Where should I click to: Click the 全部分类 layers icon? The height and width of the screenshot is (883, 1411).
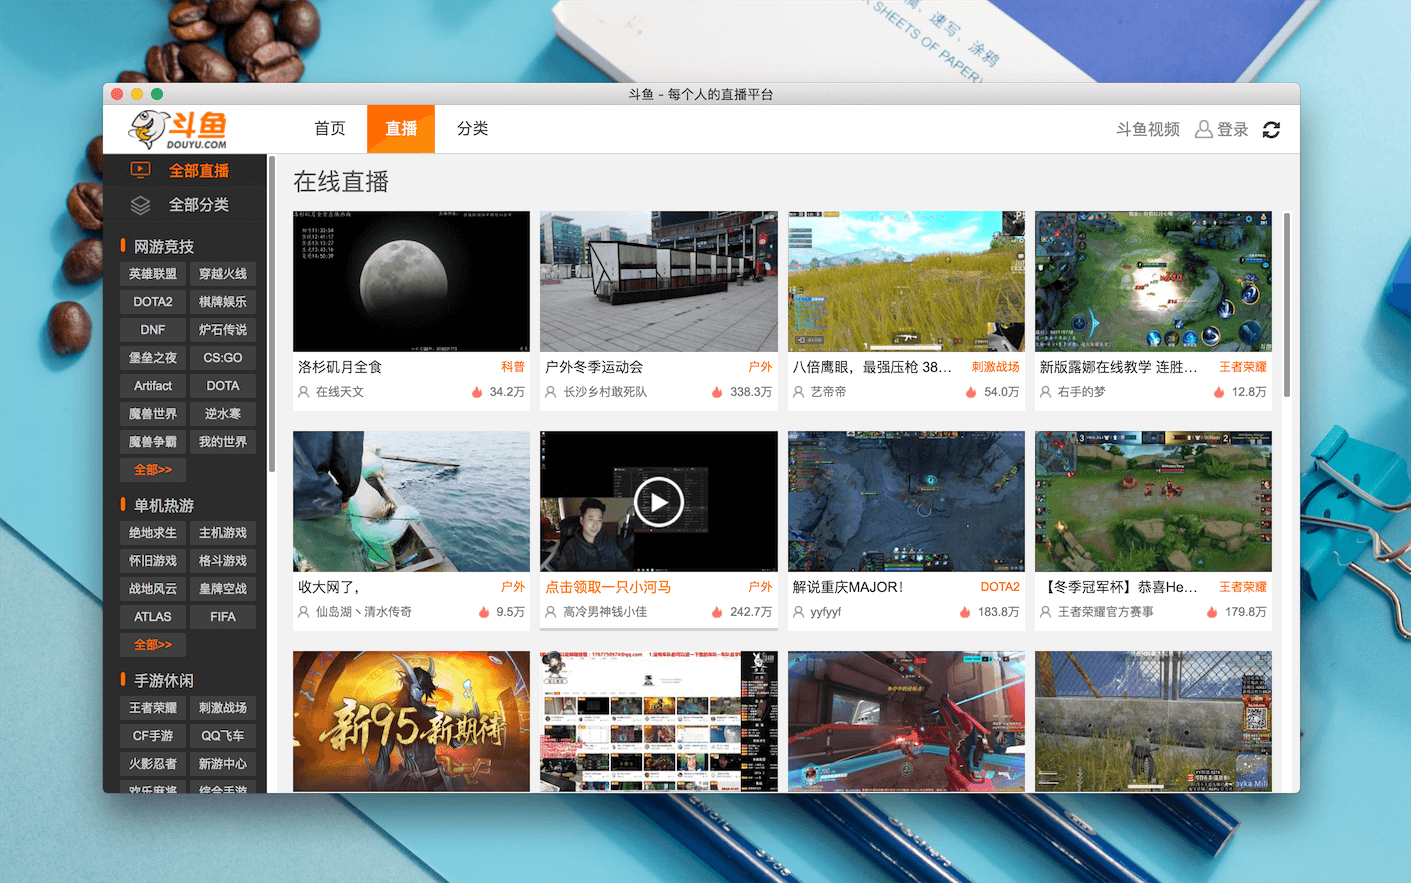pos(140,205)
